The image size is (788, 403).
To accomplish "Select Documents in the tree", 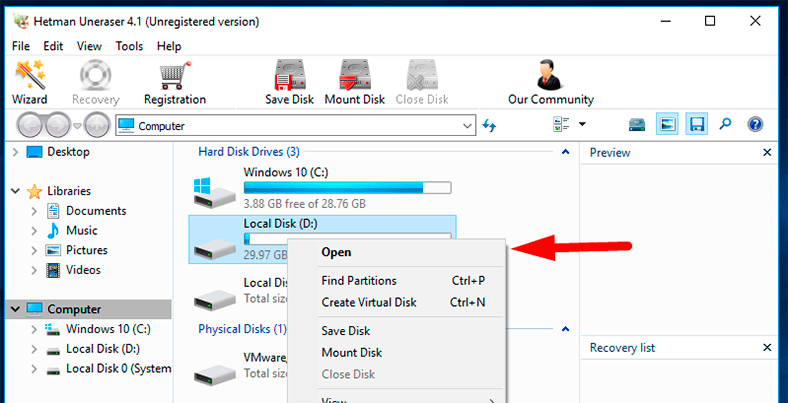I will click(x=96, y=211).
